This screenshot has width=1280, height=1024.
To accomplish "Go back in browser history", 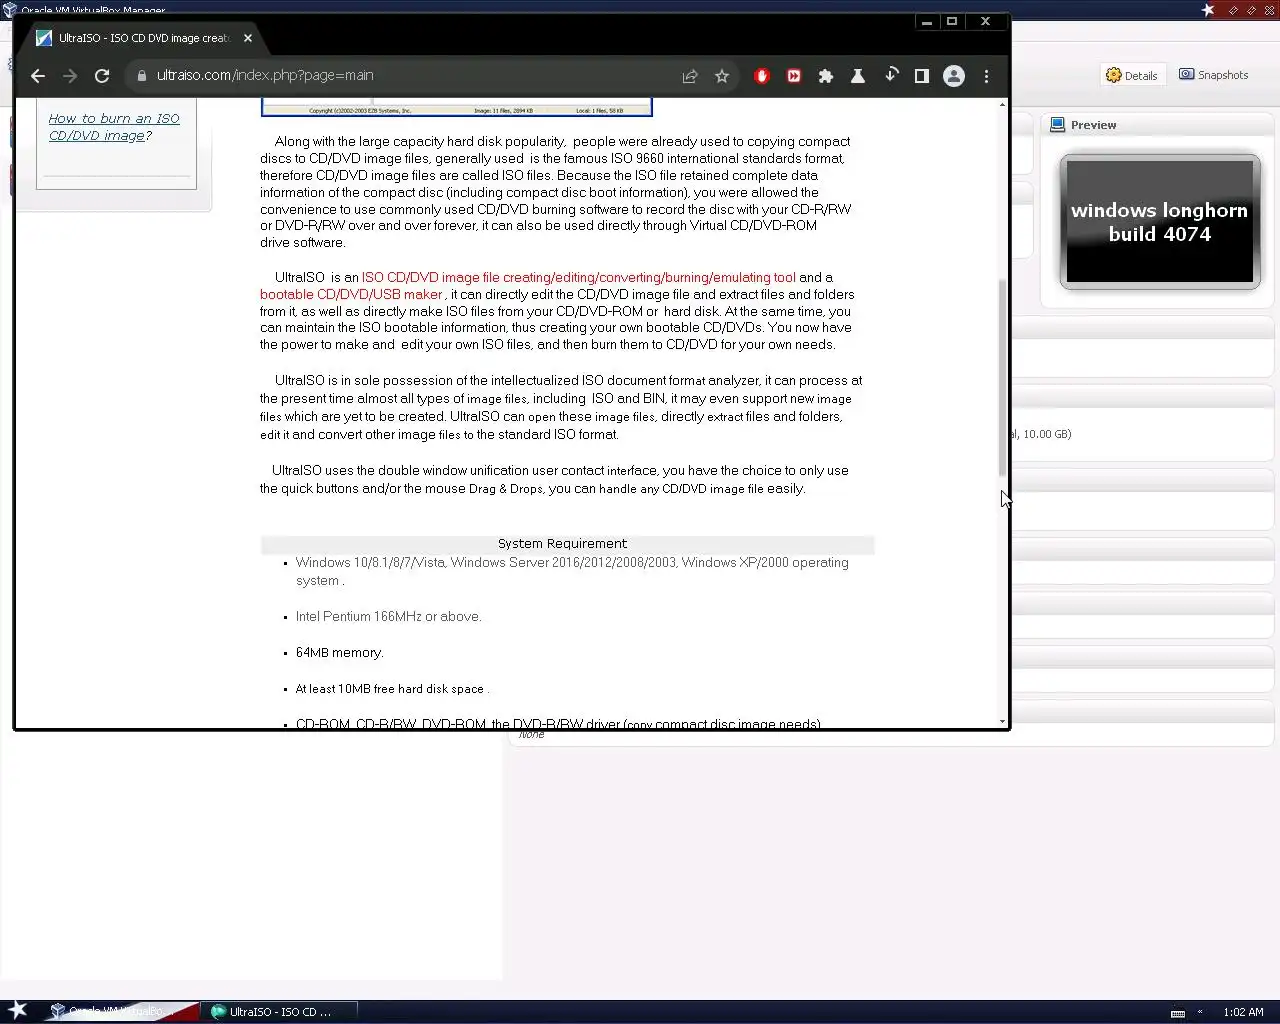I will (x=38, y=76).
